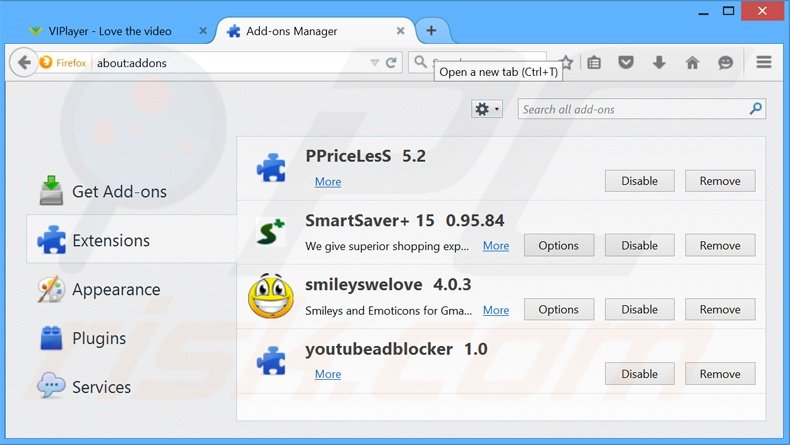
Task: Click the PPriceLesS extension puzzle icon
Action: tap(271, 168)
